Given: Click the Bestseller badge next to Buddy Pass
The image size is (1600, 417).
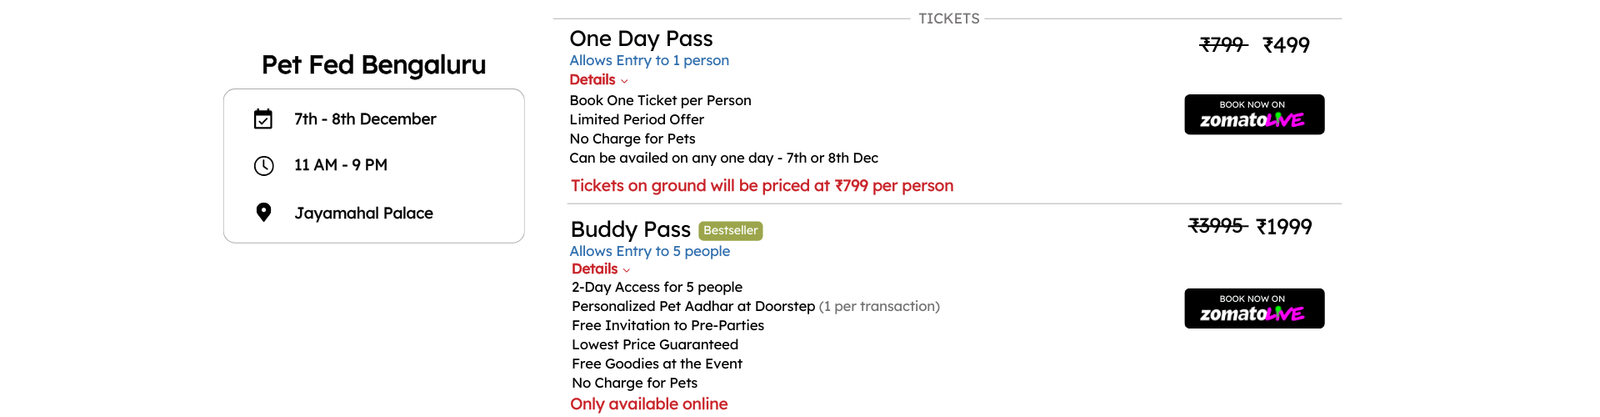Looking at the screenshot, I should click(730, 231).
